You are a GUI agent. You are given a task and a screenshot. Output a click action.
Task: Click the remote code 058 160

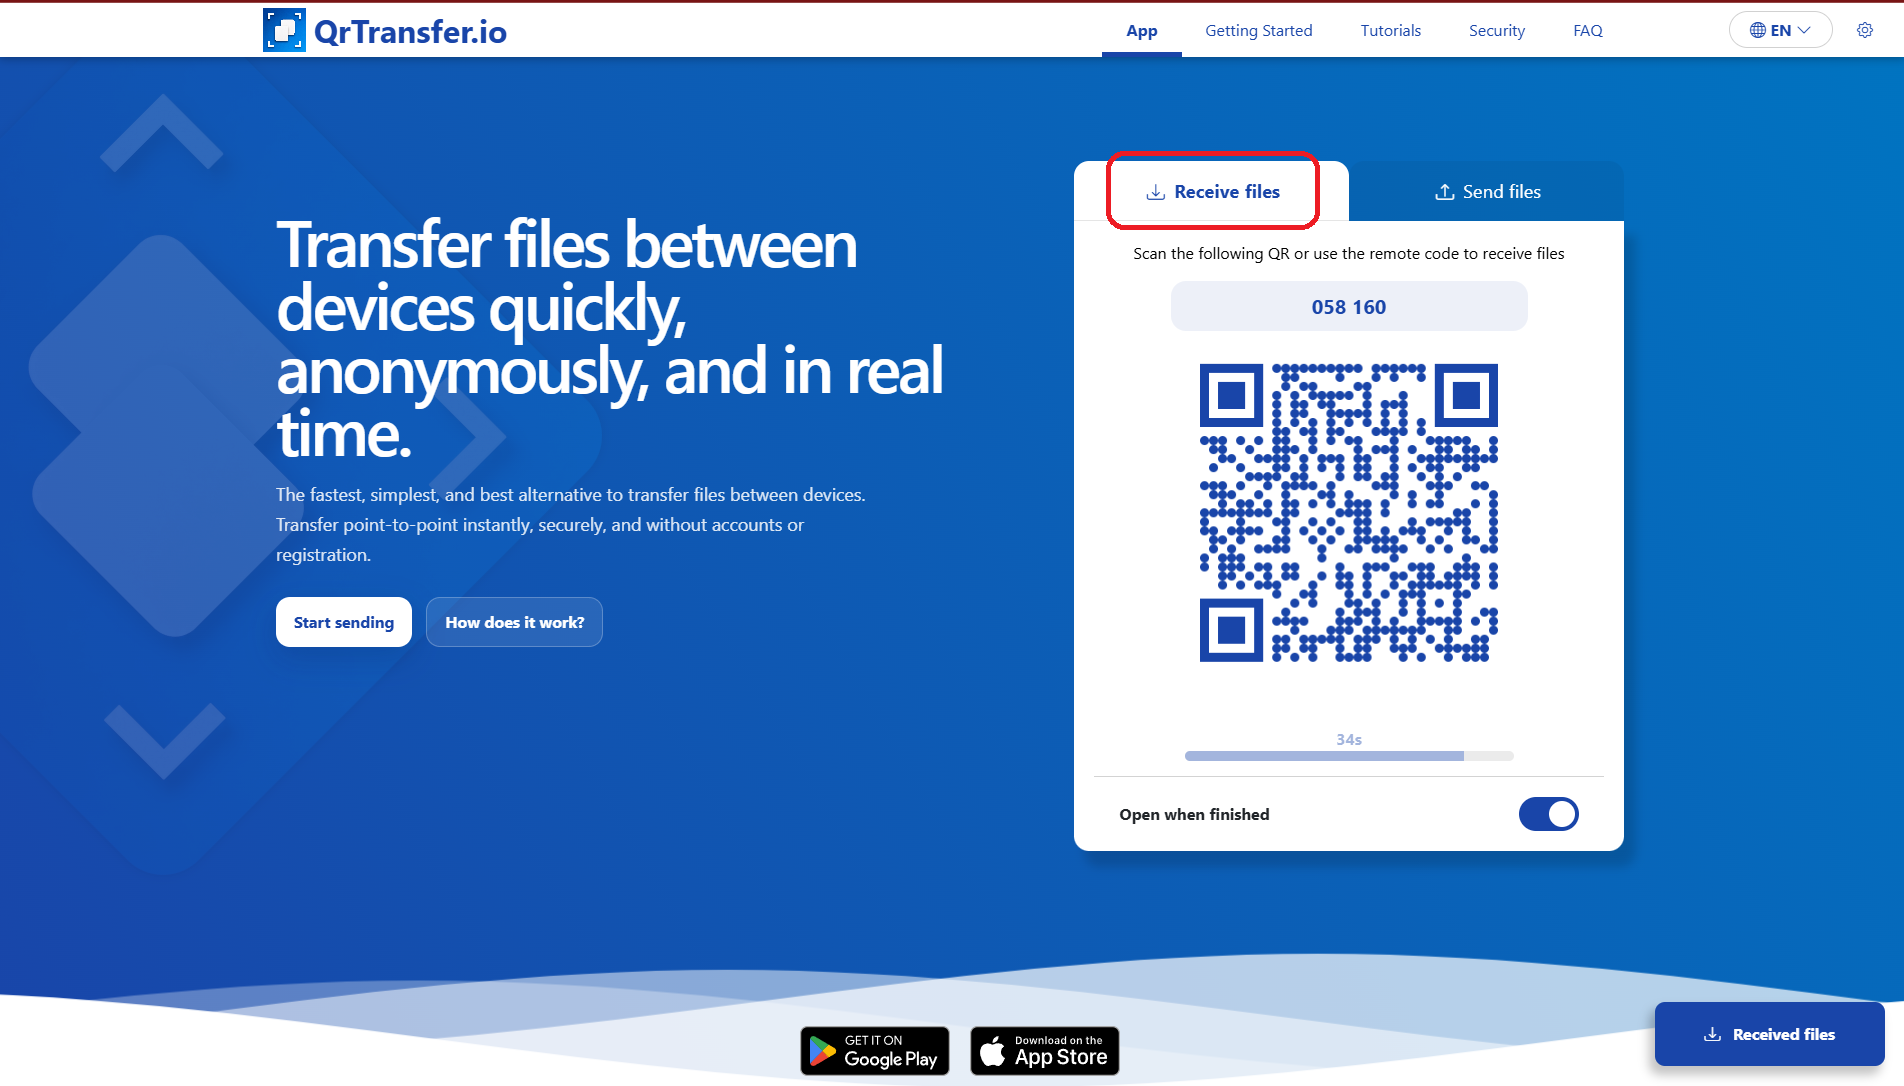(x=1348, y=306)
